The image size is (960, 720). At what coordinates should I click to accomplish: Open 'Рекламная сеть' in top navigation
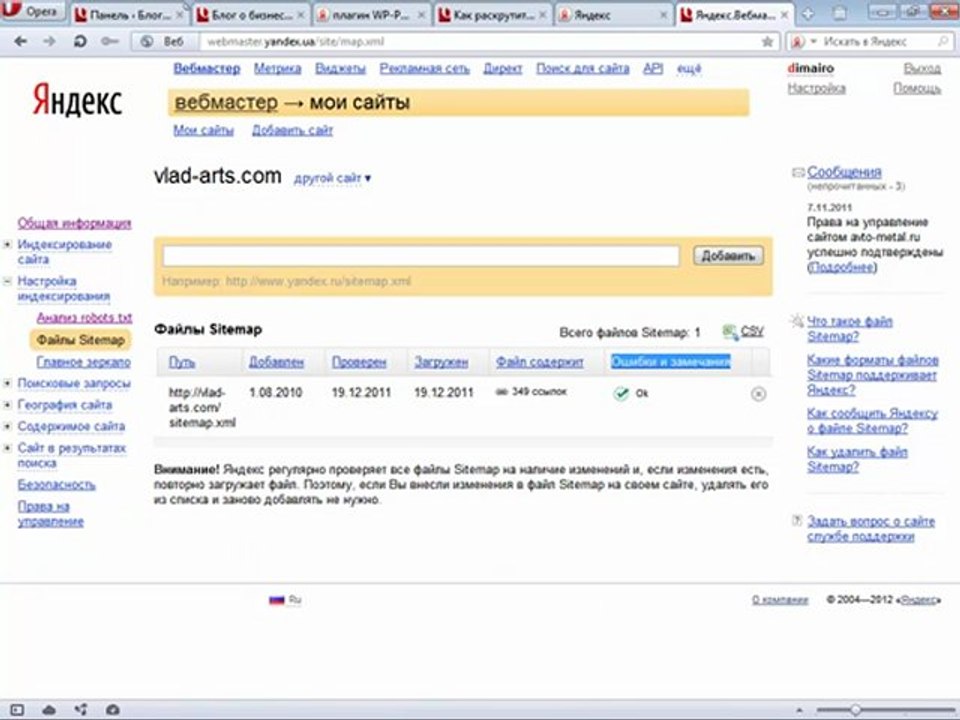[x=424, y=69]
